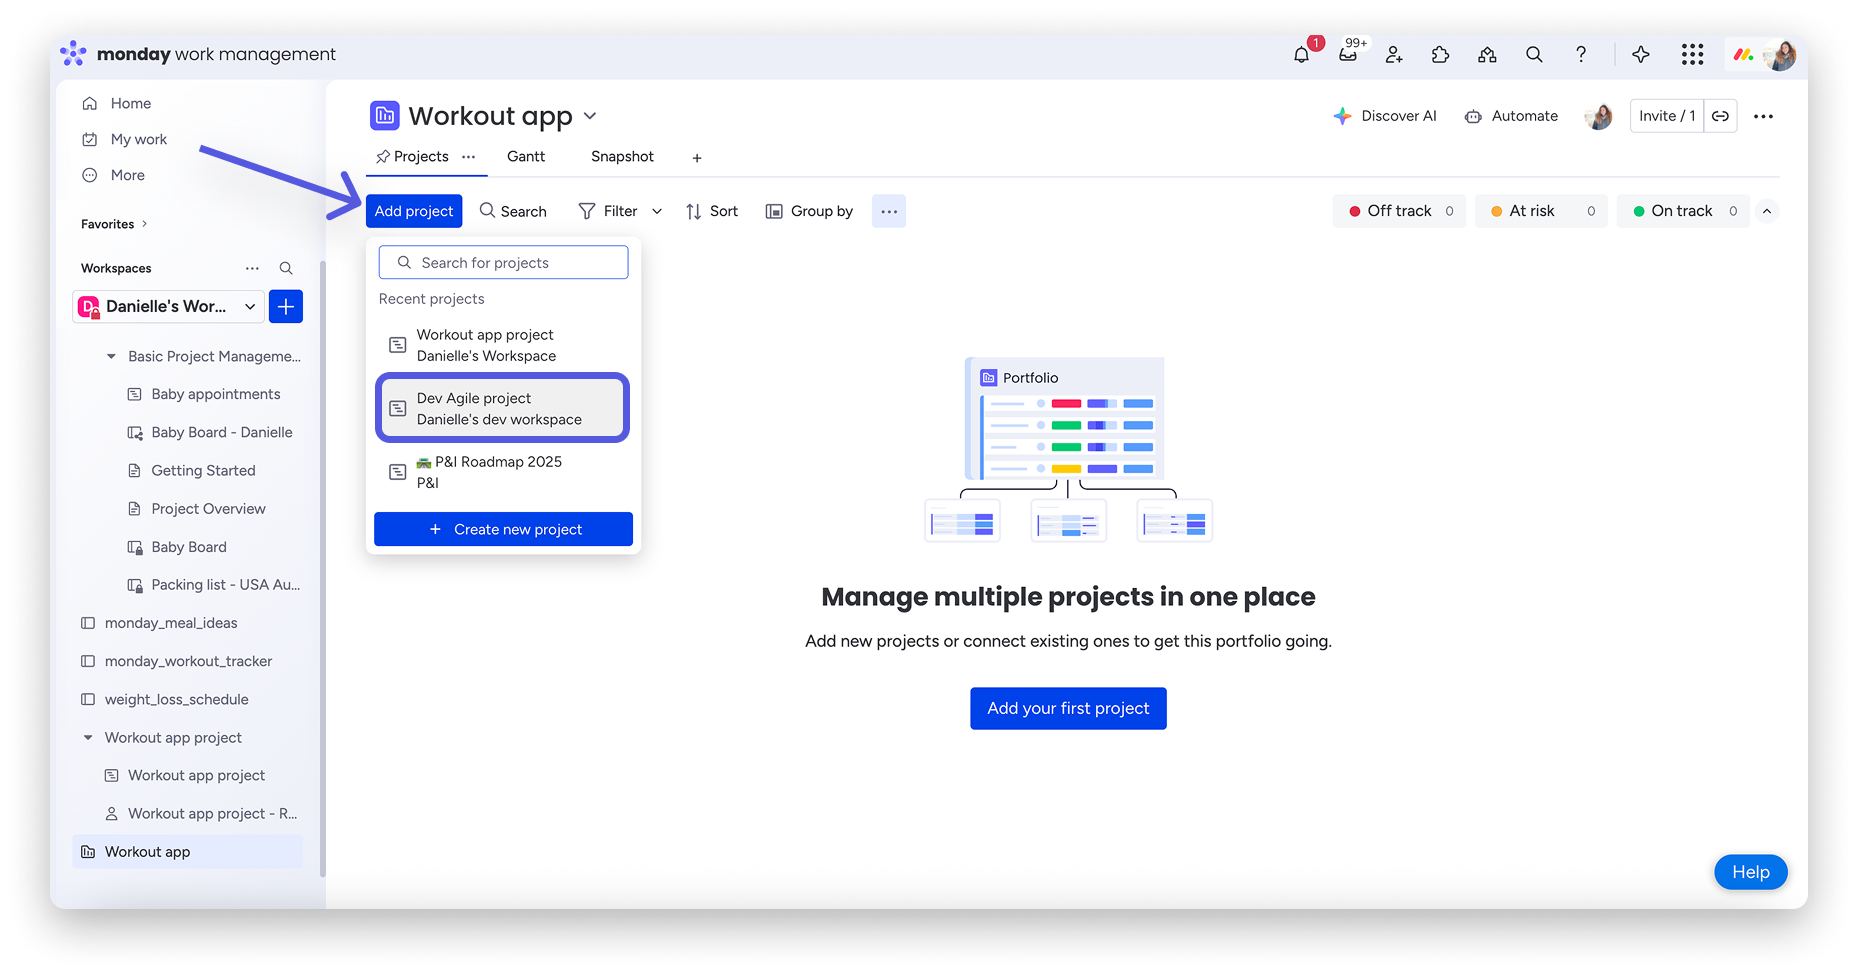Select P&I Roadmap 2025 from recent projects
The height and width of the screenshot is (974, 1858).
(x=503, y=472)
